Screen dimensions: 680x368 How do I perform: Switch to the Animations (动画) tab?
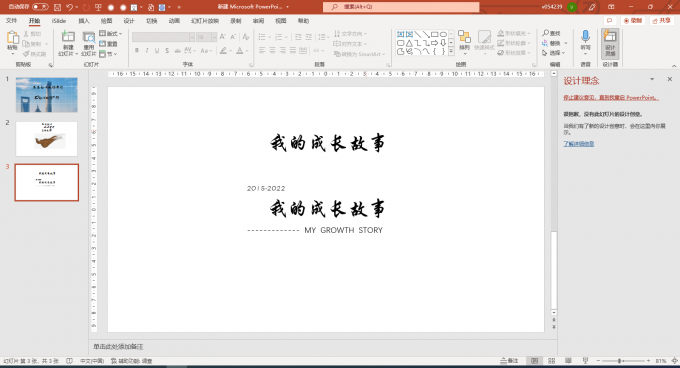pyautogui.click(x=174, y=21)
